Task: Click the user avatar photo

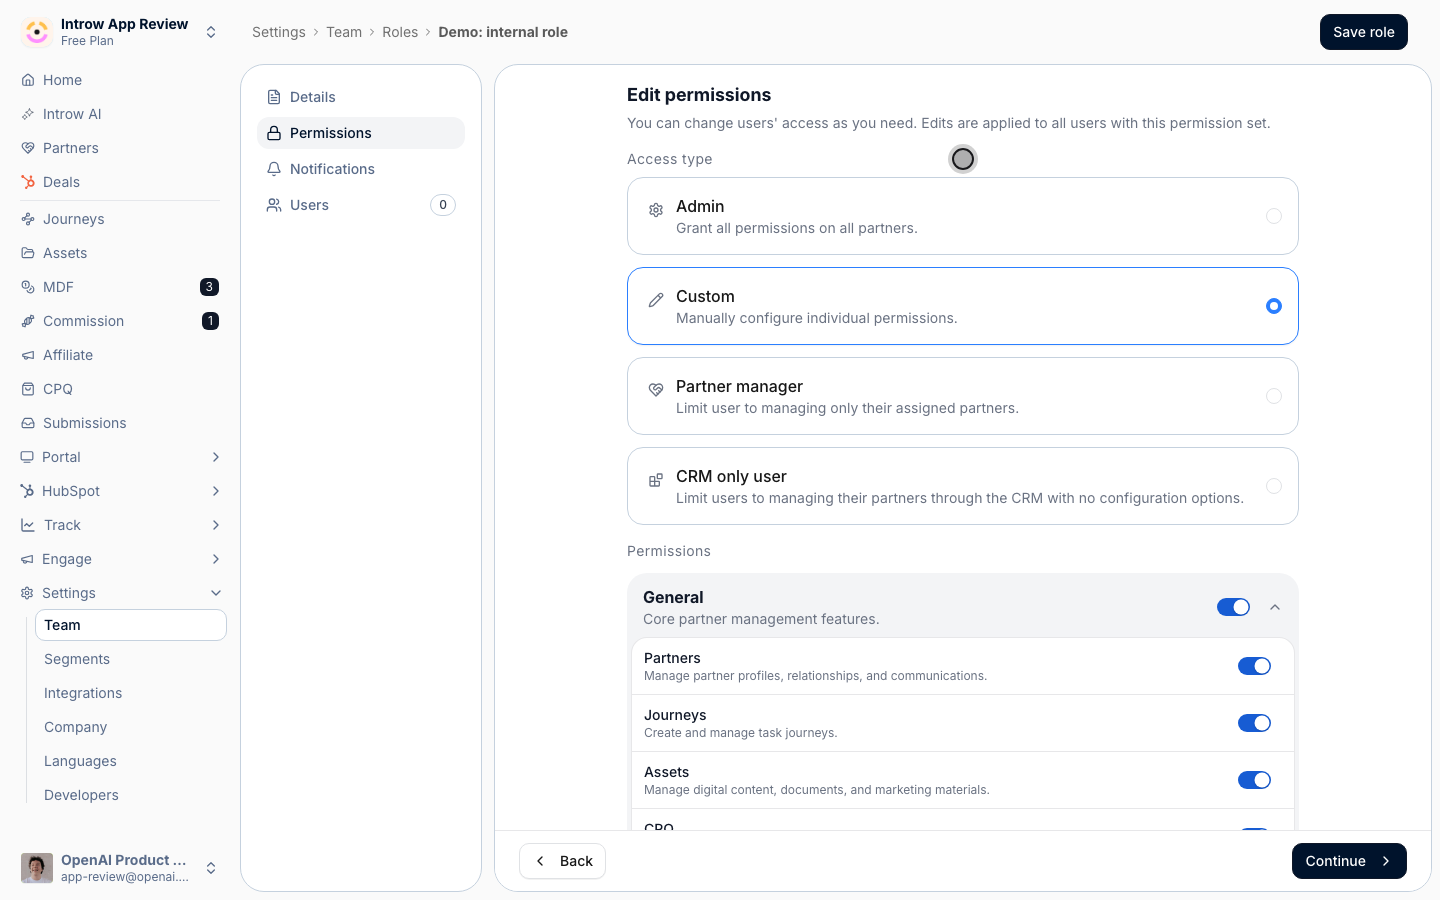Action: pyautogui.click(x=37, y=868)
